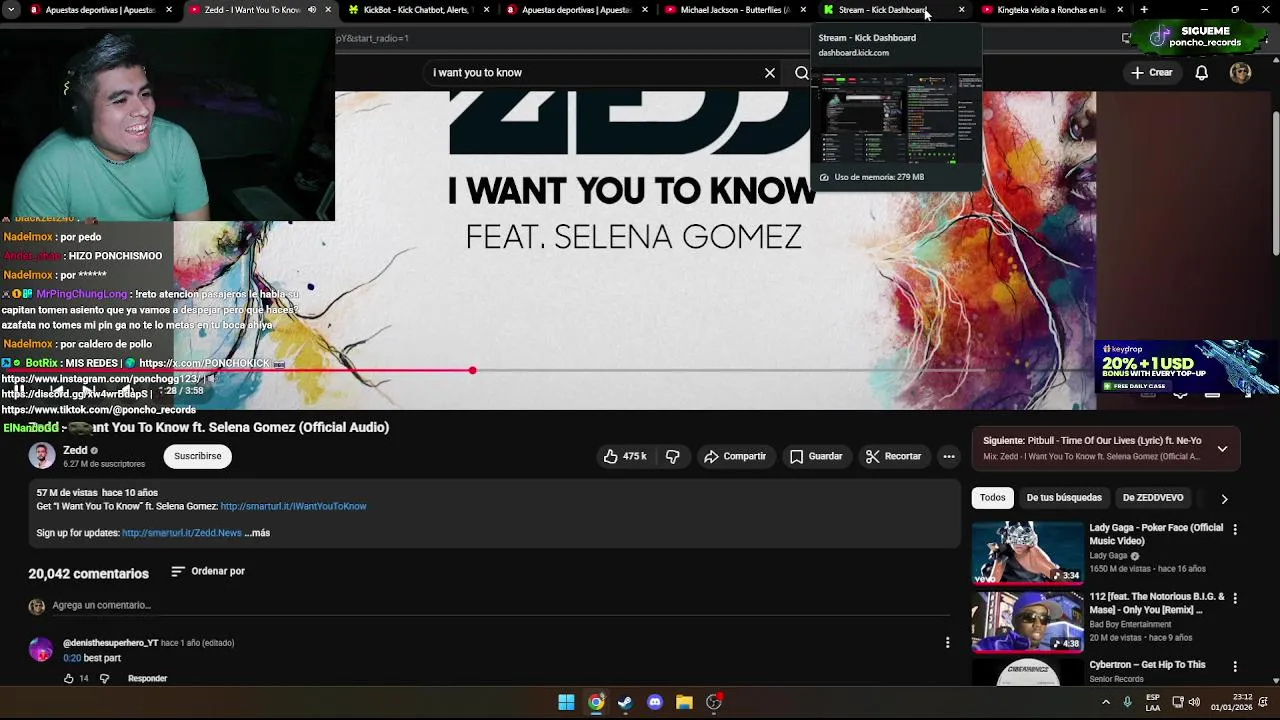Close the Michael Jackson - Butterflies tab
Image resolution: width=1280 pixels, height=720 pixels.
pos(803,10)
